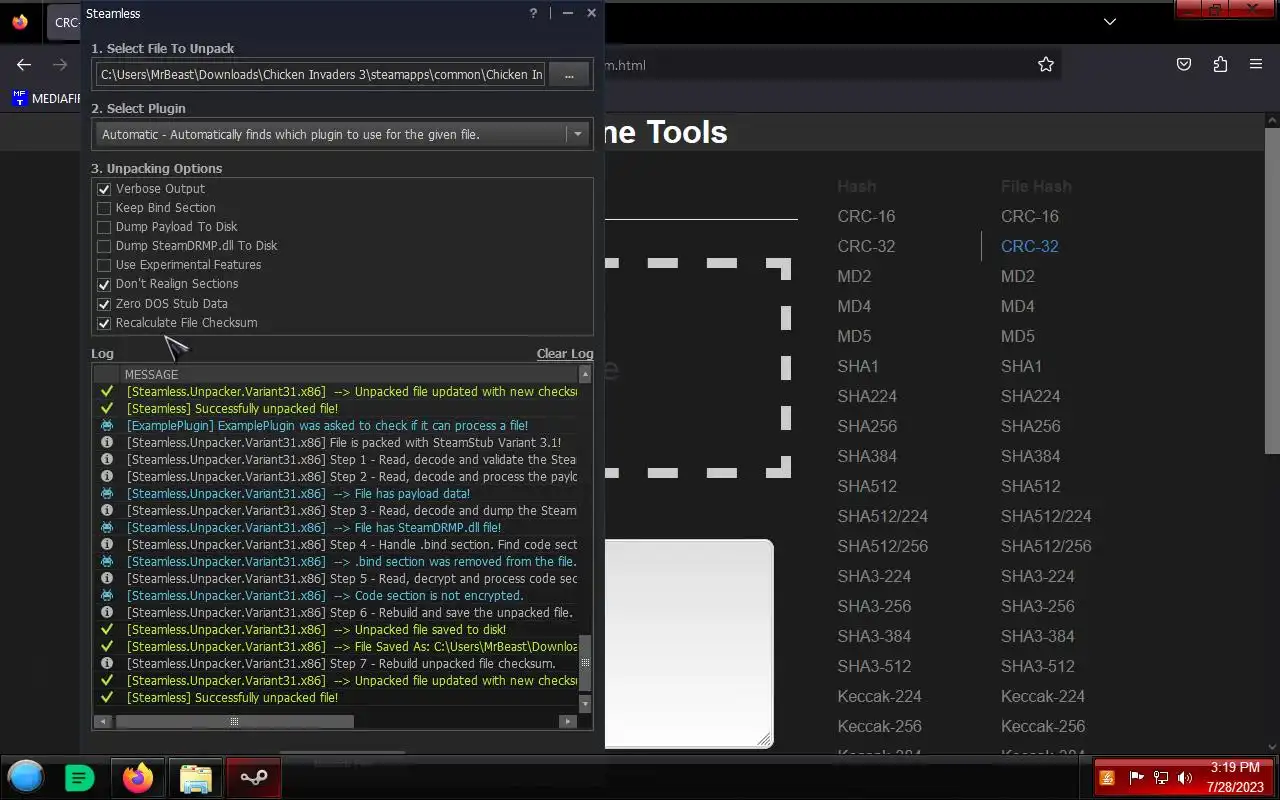
Task: Open the Java update tray icon
Action: (1107, 778)
